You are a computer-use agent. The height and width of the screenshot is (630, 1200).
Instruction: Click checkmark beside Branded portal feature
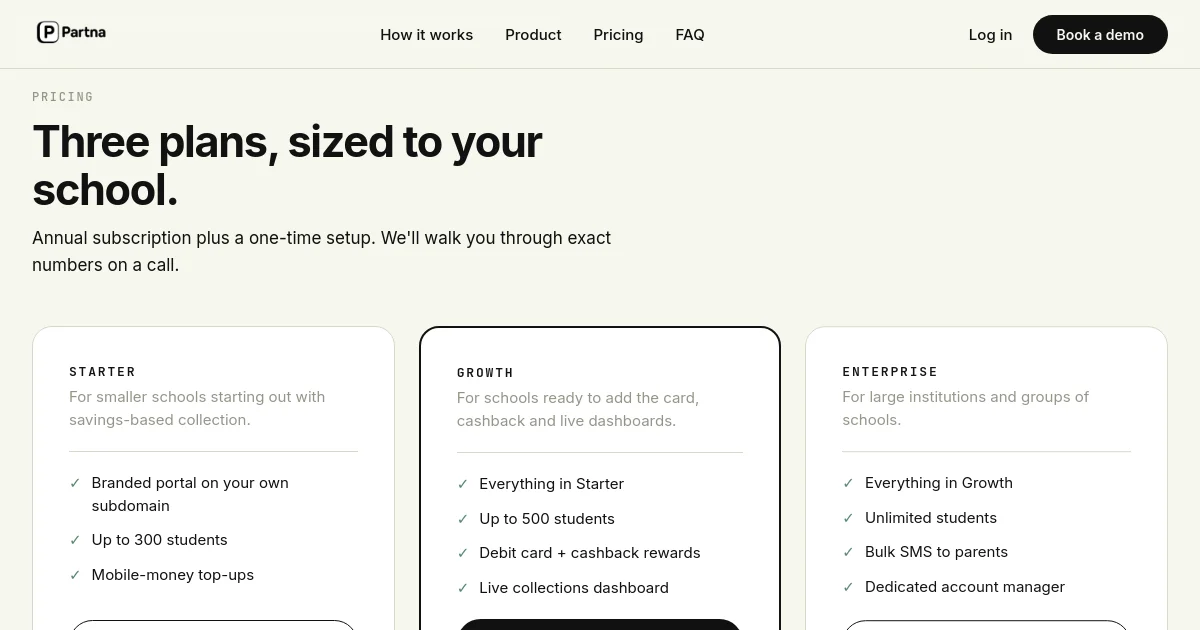[x=75, y=483]
